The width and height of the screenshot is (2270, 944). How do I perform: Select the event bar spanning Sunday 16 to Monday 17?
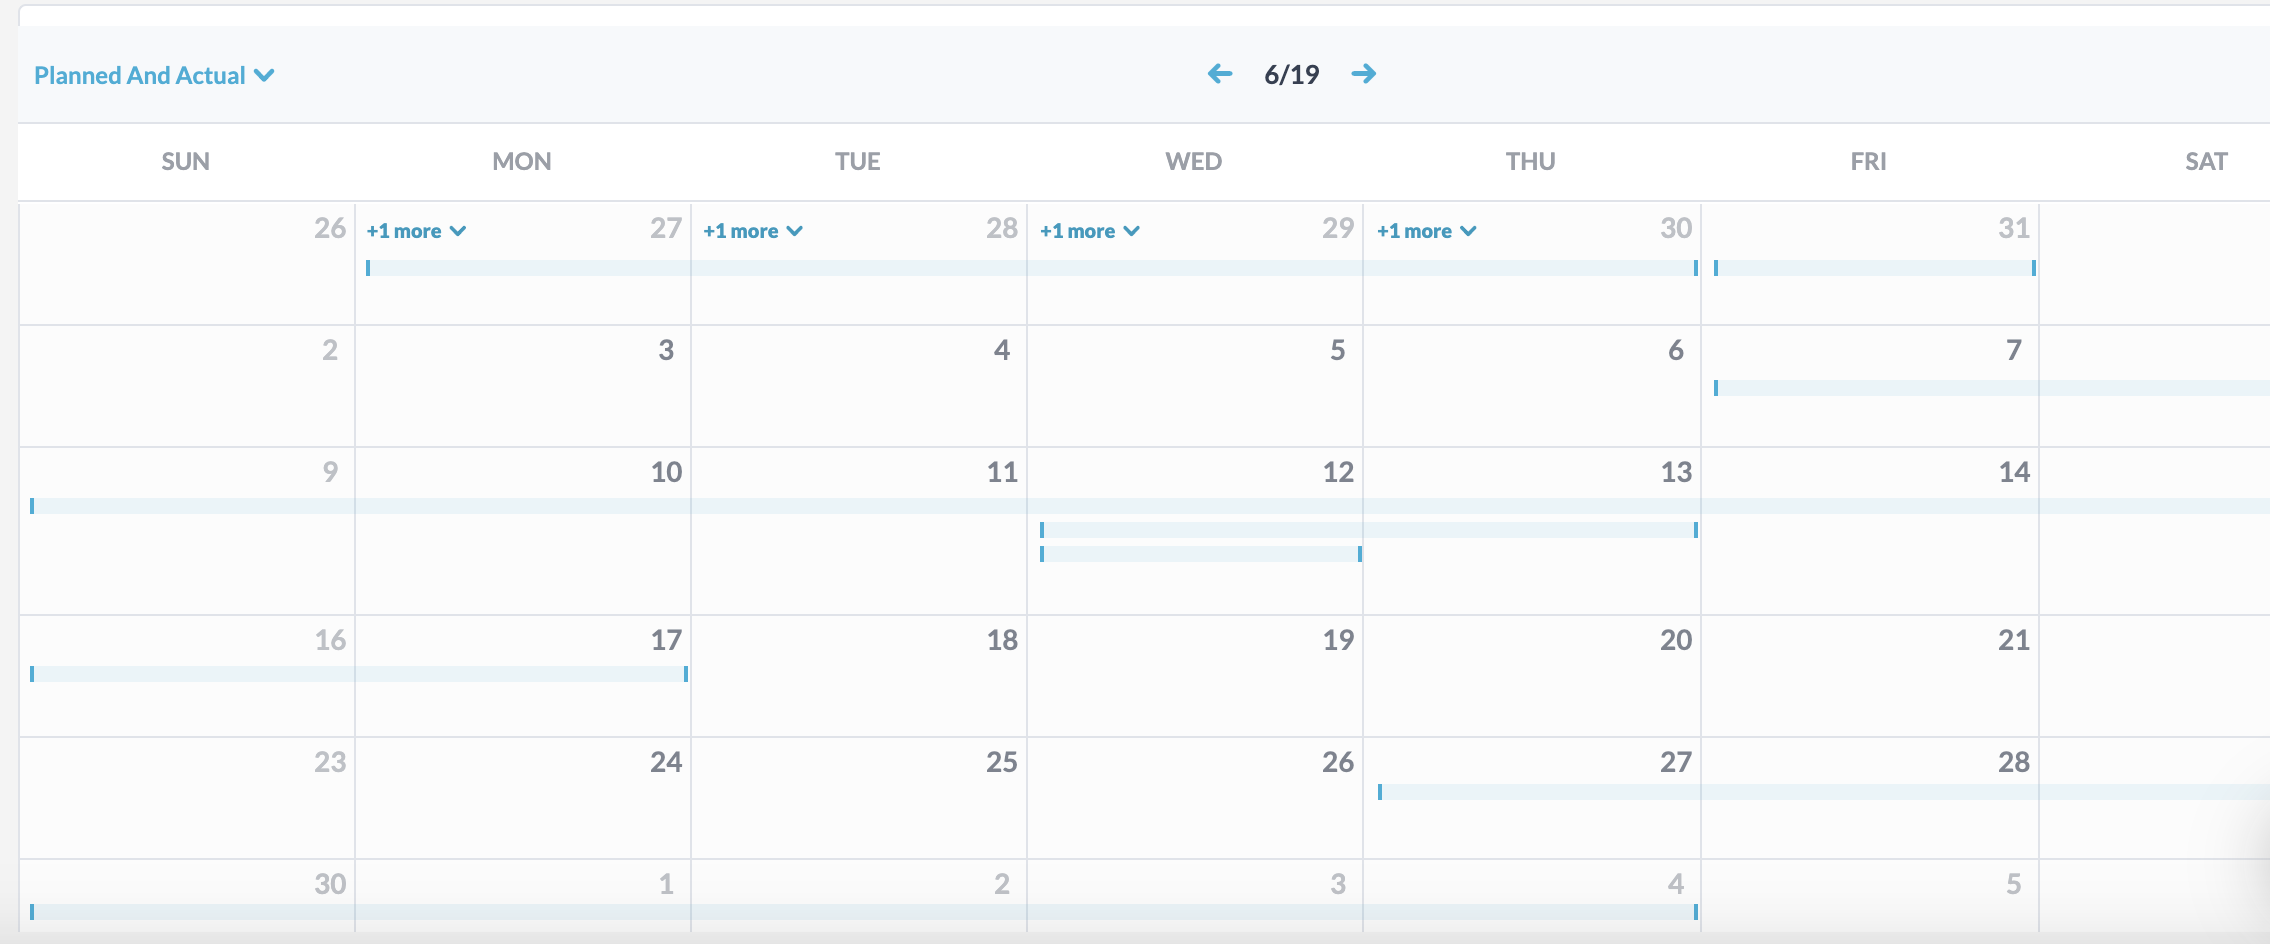[359, 674]
